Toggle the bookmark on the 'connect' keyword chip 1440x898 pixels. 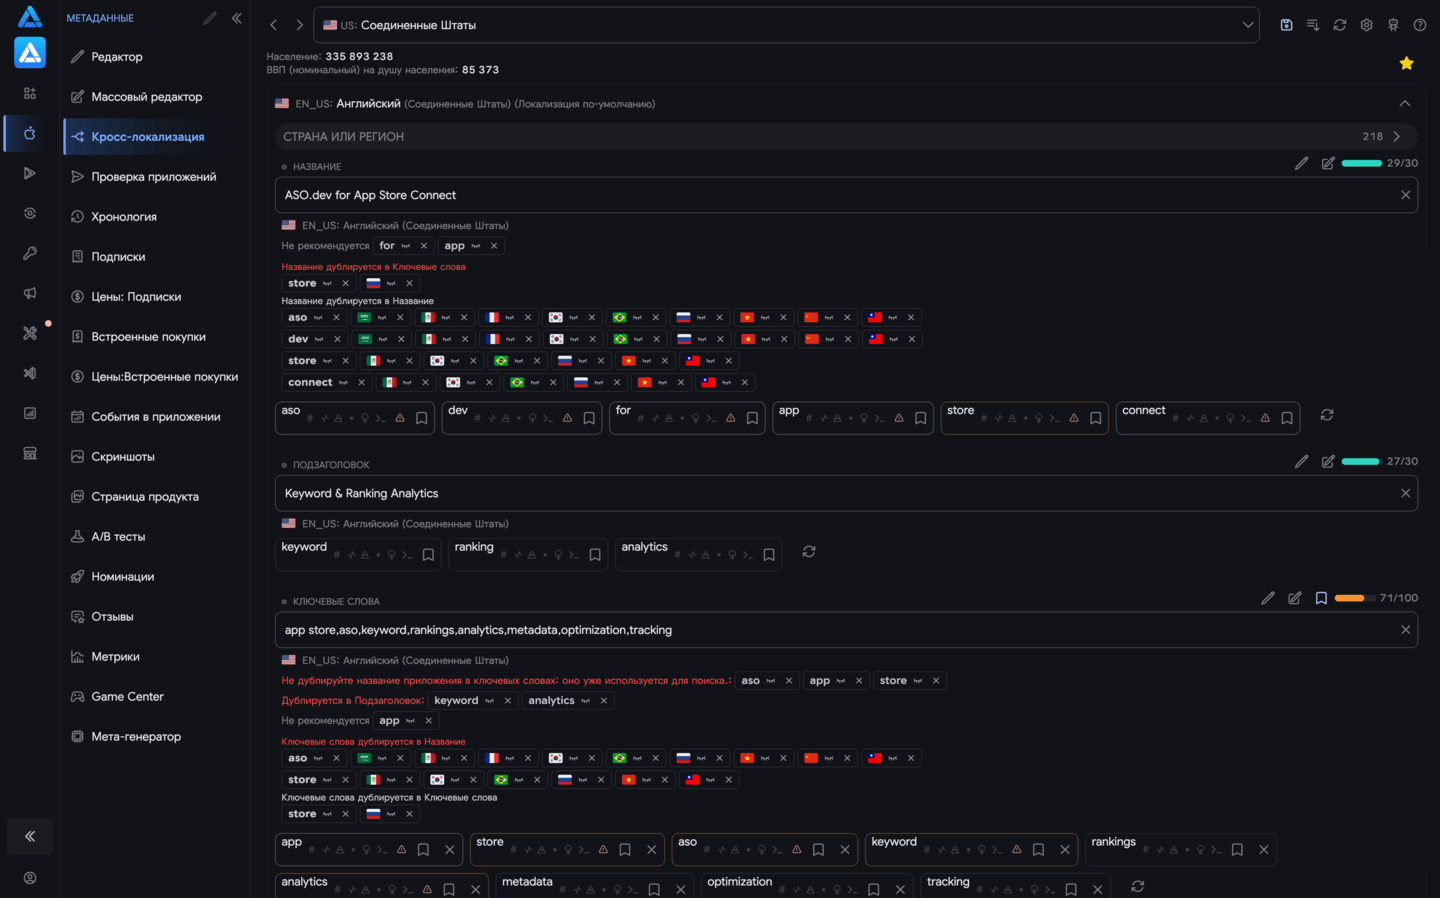(x=1287, y=419)
